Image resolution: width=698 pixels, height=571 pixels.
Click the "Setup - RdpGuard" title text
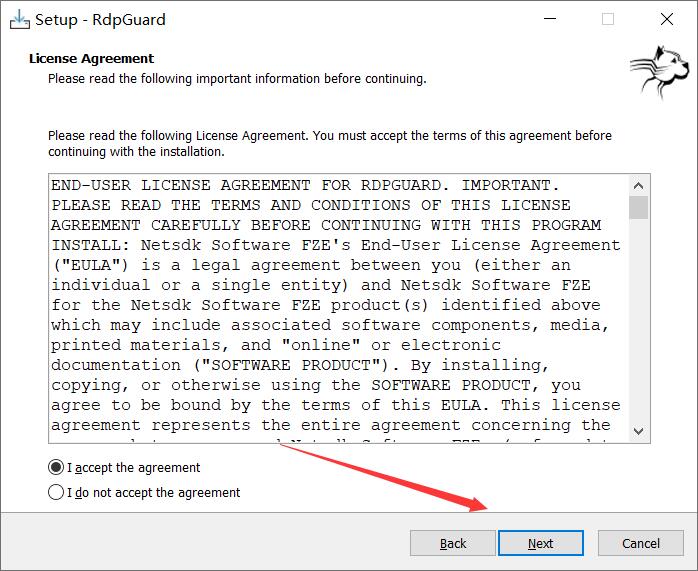(x=100, y=20)
